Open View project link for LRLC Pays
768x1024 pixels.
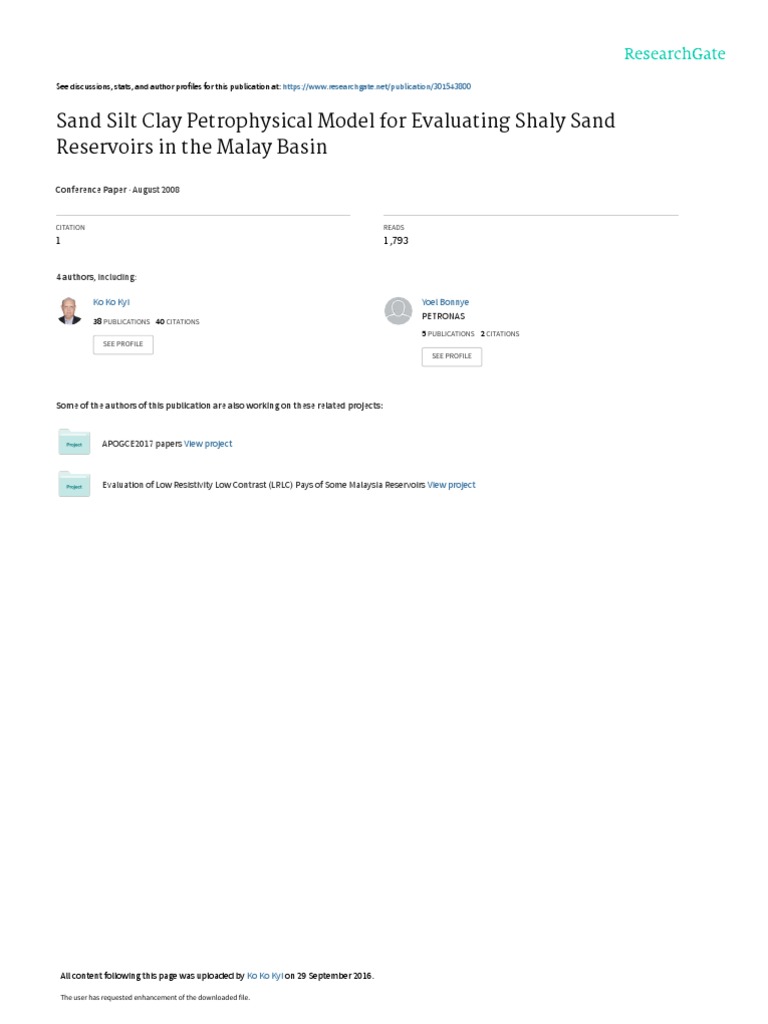pyautogui.click(x=451, y=484)
